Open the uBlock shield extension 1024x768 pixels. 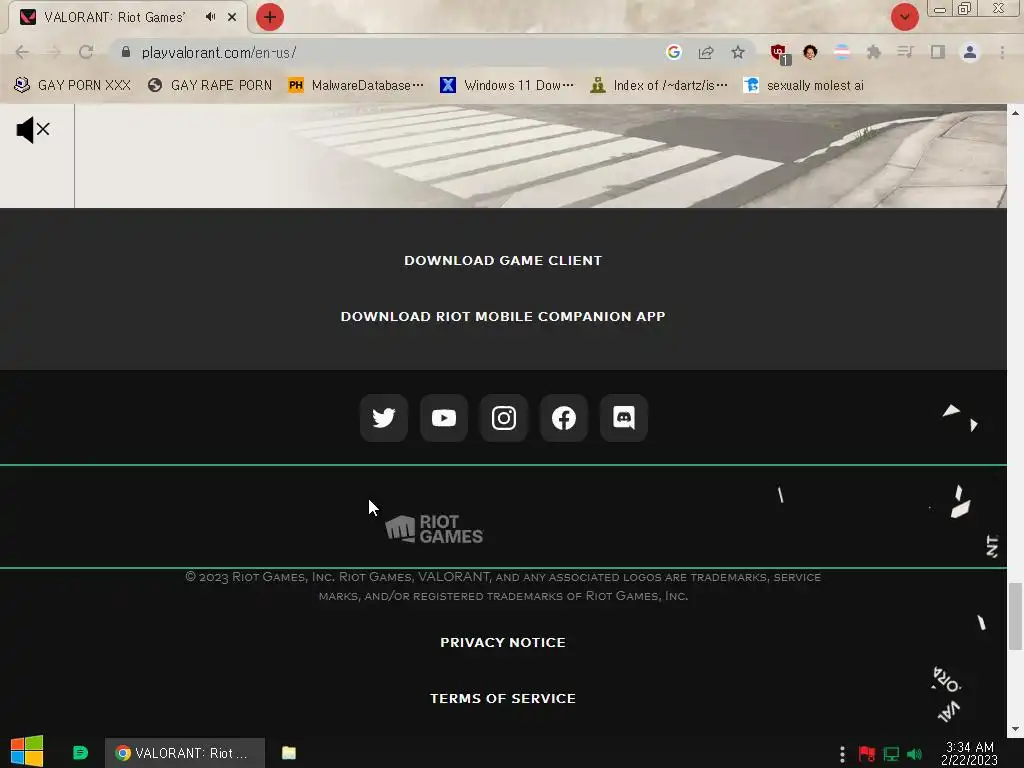[780, 54]
